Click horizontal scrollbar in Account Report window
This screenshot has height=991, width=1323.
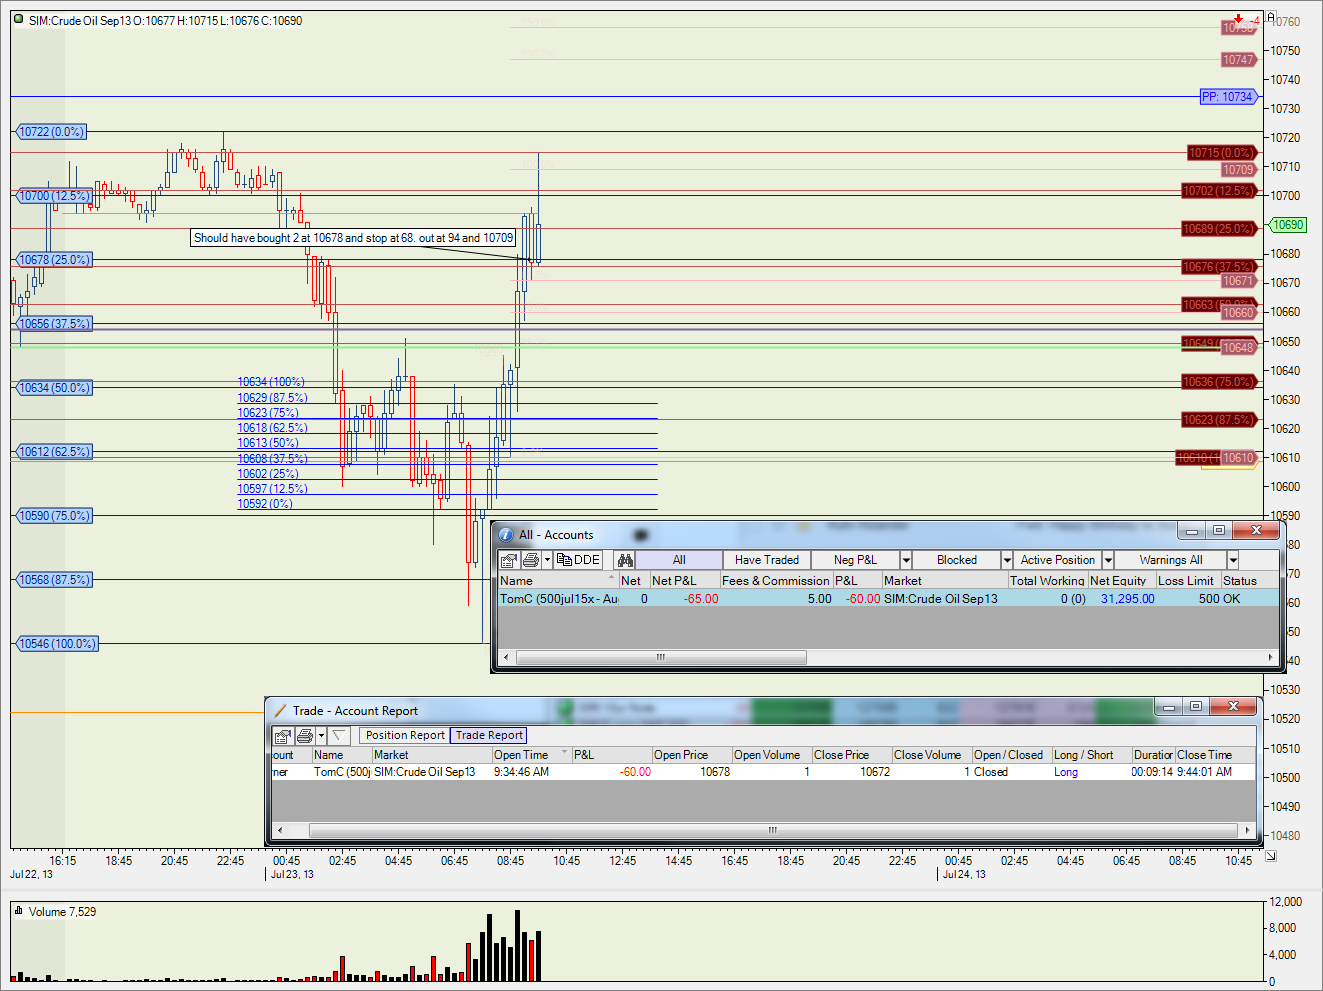(x=772, y=830)
